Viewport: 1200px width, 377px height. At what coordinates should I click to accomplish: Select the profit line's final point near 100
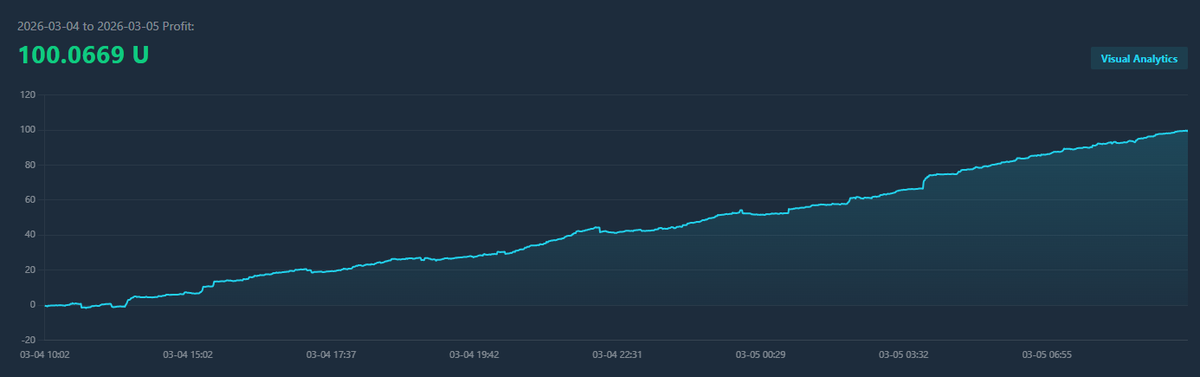point(1186,131)
